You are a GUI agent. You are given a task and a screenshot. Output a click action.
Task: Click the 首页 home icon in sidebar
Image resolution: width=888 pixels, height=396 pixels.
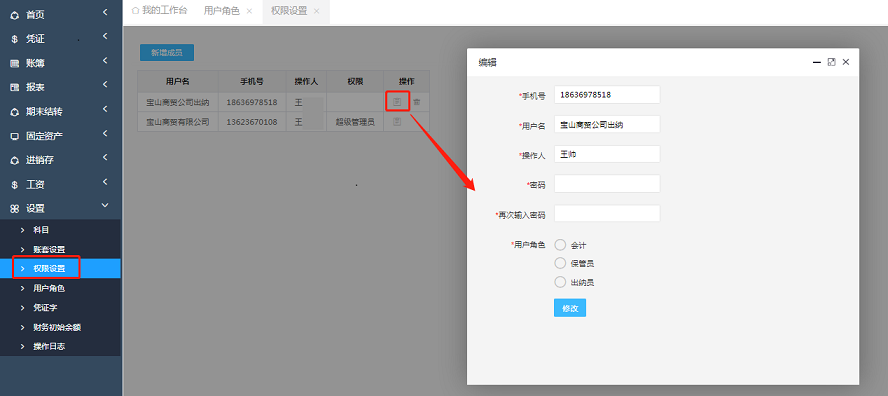(15, 15)
